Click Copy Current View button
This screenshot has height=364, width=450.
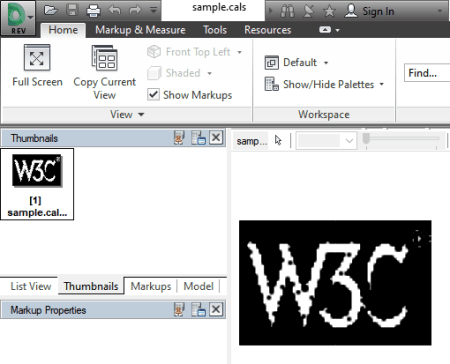(104, 73)
